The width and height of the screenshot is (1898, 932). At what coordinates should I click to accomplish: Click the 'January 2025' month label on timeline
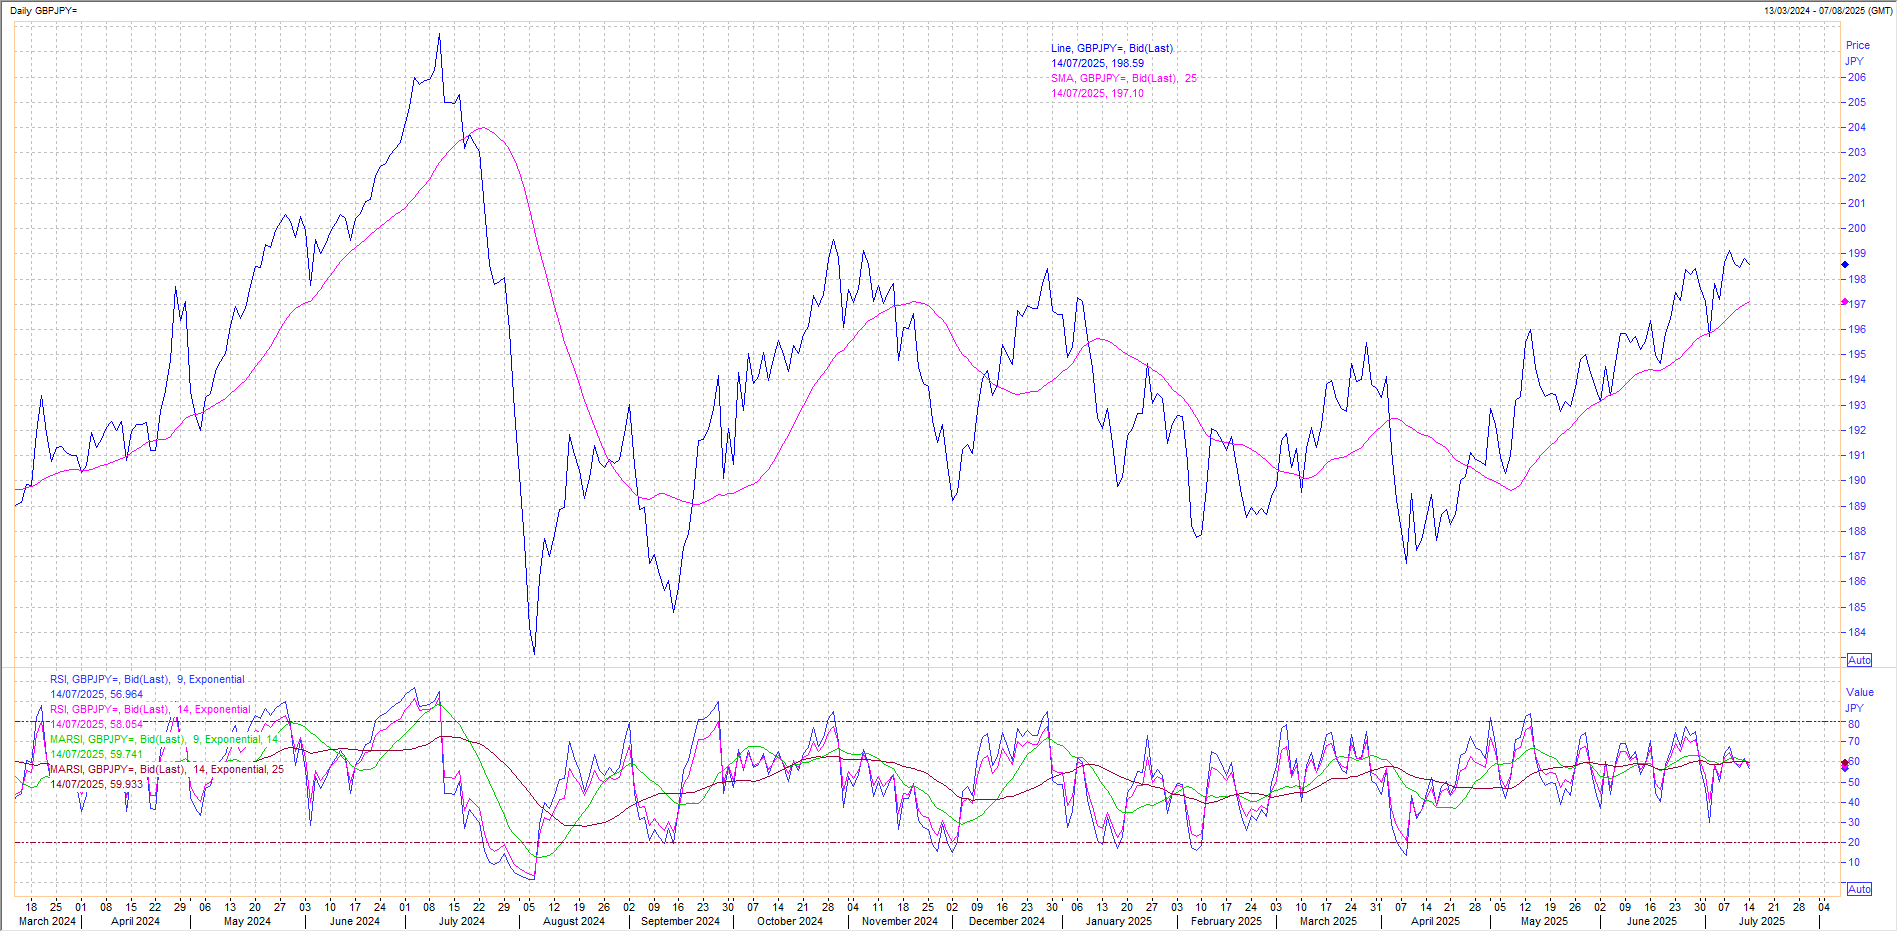(x=1118, y=922)
